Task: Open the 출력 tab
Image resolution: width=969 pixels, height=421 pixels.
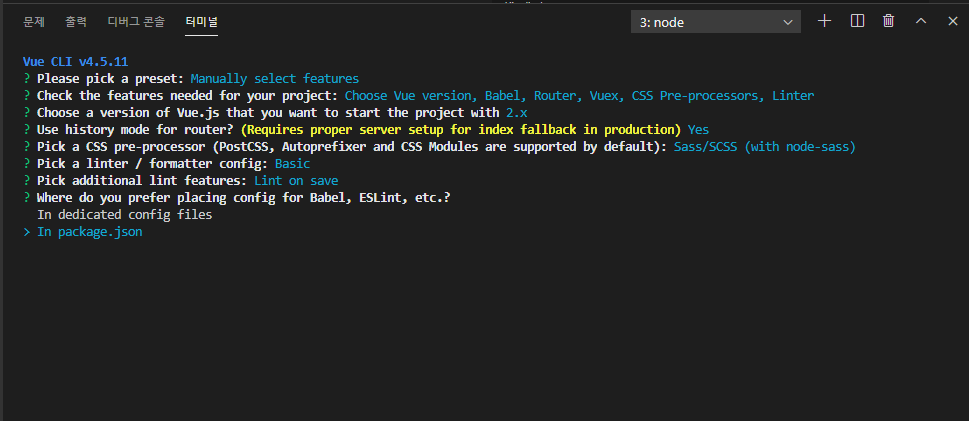Action: [76, 22]
